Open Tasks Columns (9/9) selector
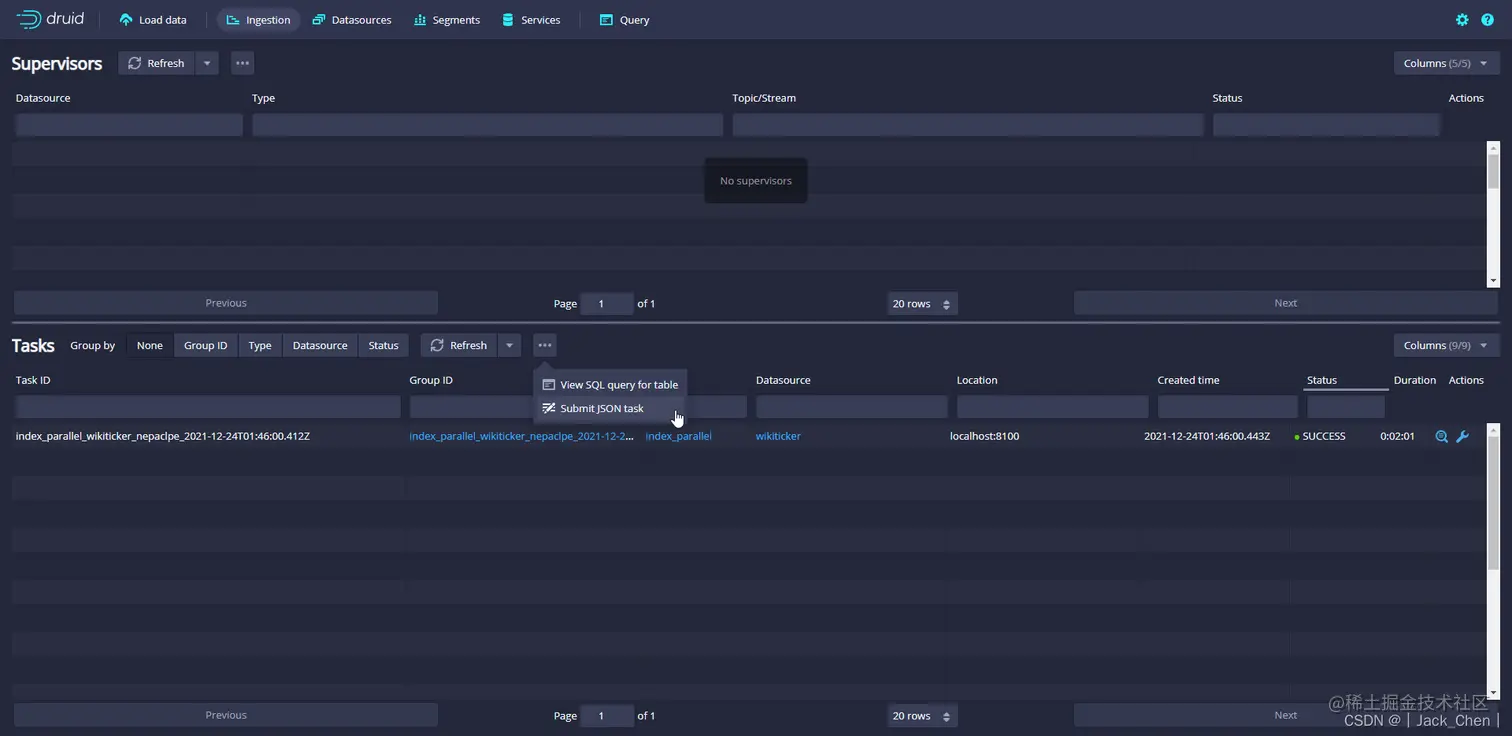The height and width of the screenshot is (736, 1512). (1446, 345)
